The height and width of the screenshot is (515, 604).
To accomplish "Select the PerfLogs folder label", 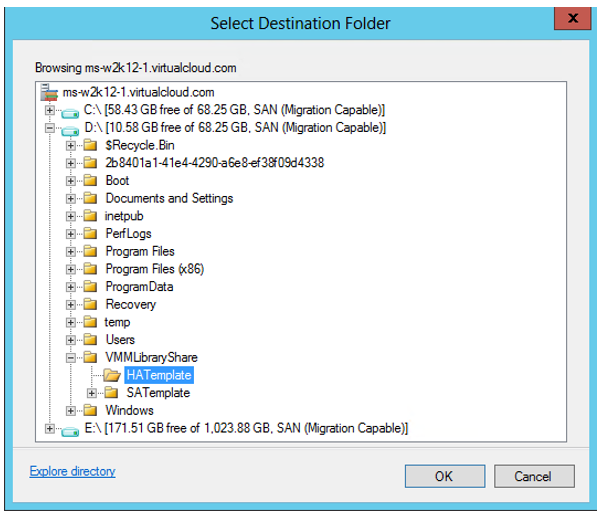I will tap(129, 234).
